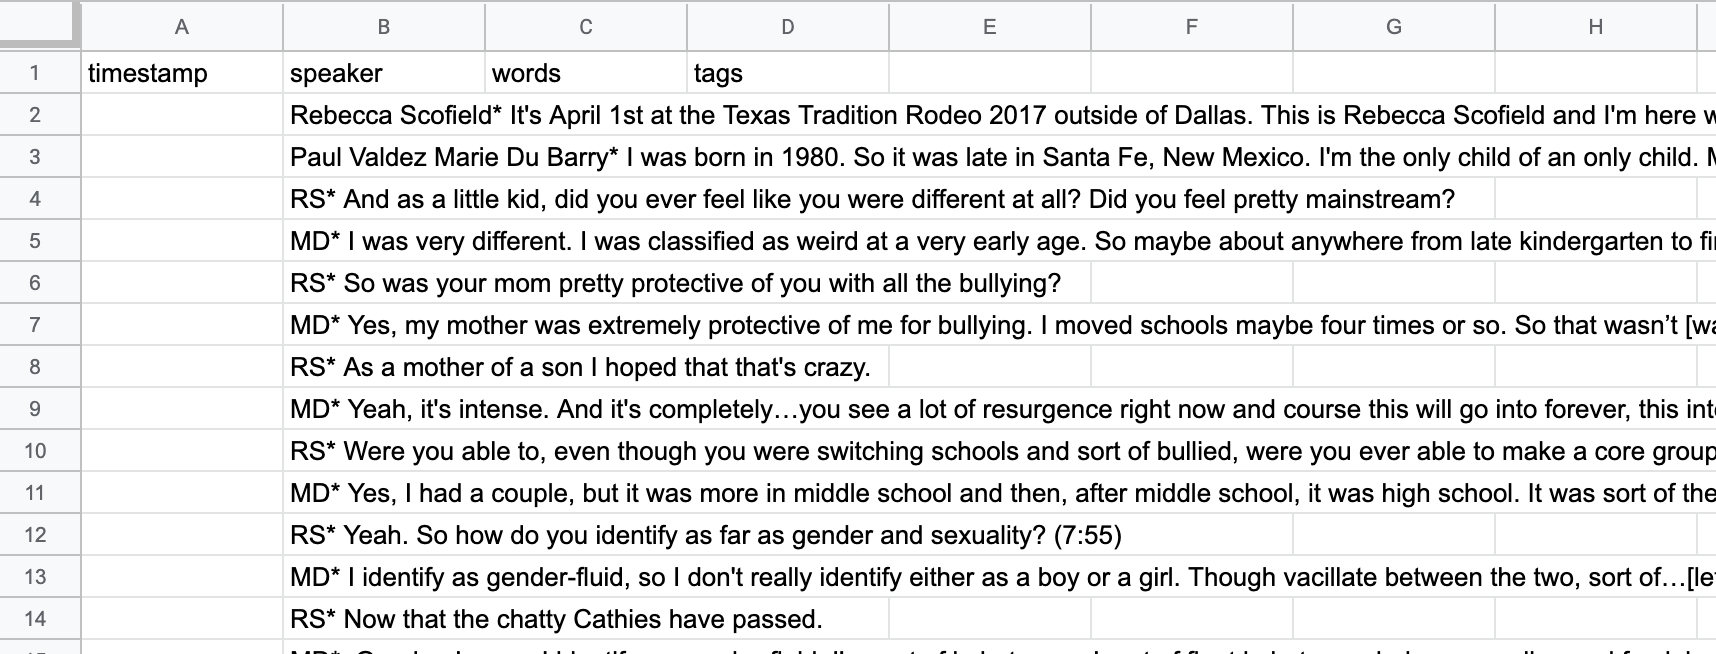The image size is (1716, 654).
Task: Click the 'timestamp' cell
Action: click(x=182, y=73)
